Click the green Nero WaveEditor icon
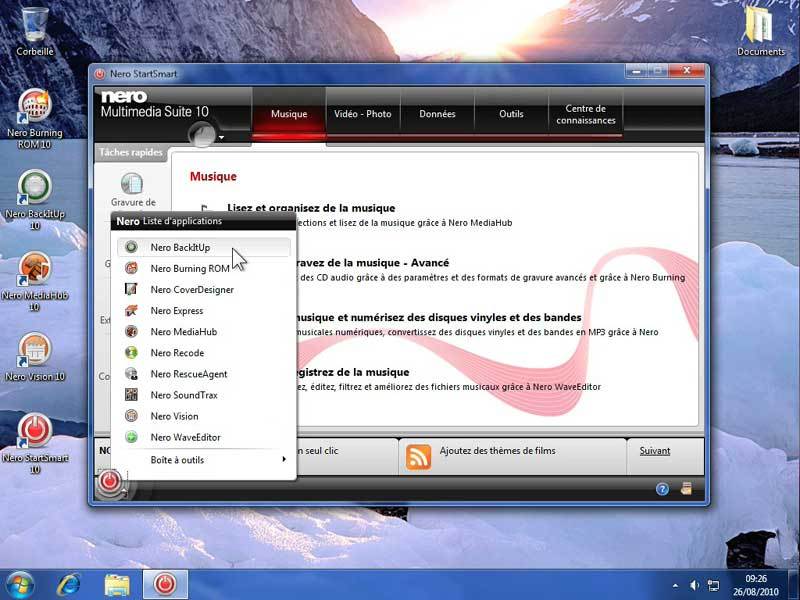The image size is (800, 600). click(x=131, y=437)
